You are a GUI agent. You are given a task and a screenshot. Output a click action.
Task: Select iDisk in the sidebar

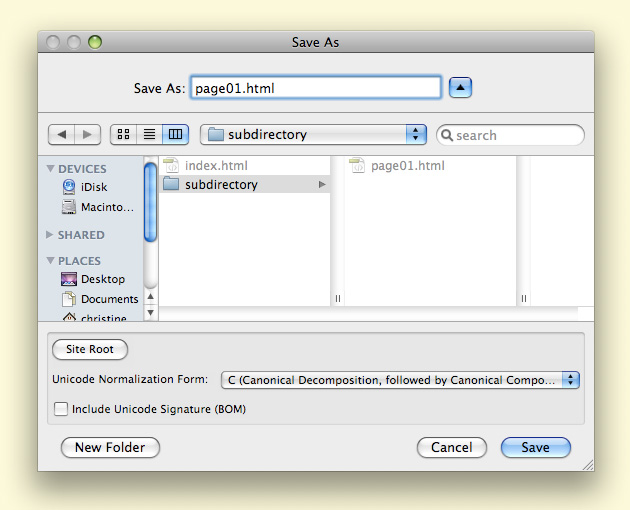[93, 187]
